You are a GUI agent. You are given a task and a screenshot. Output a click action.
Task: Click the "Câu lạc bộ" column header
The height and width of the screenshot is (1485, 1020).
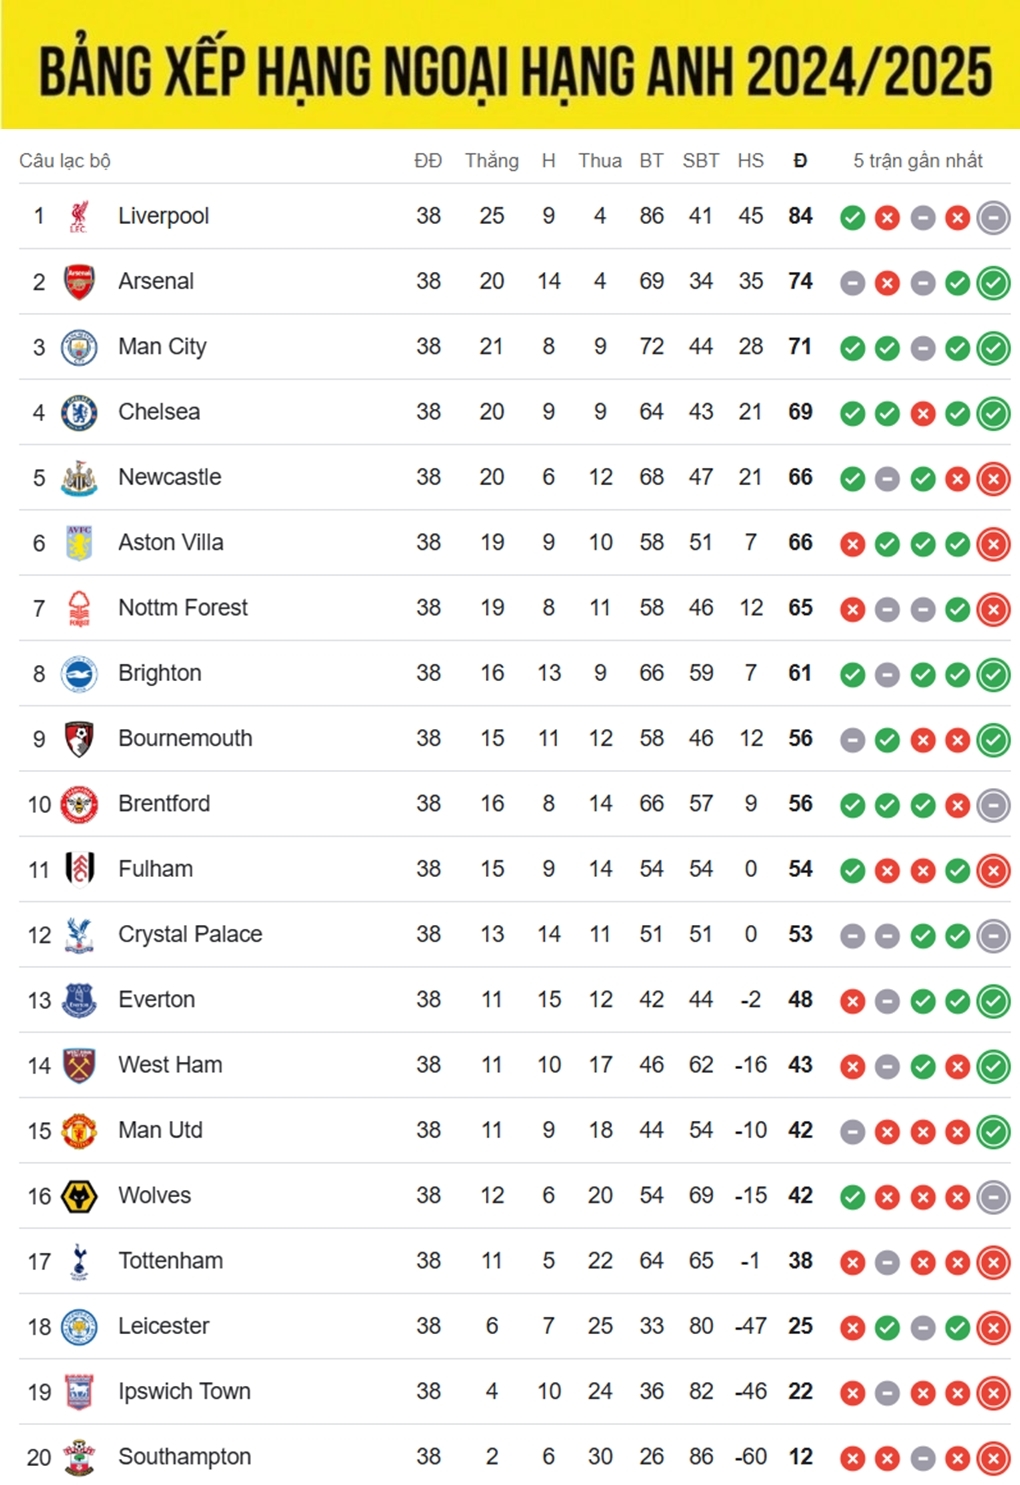65,161
